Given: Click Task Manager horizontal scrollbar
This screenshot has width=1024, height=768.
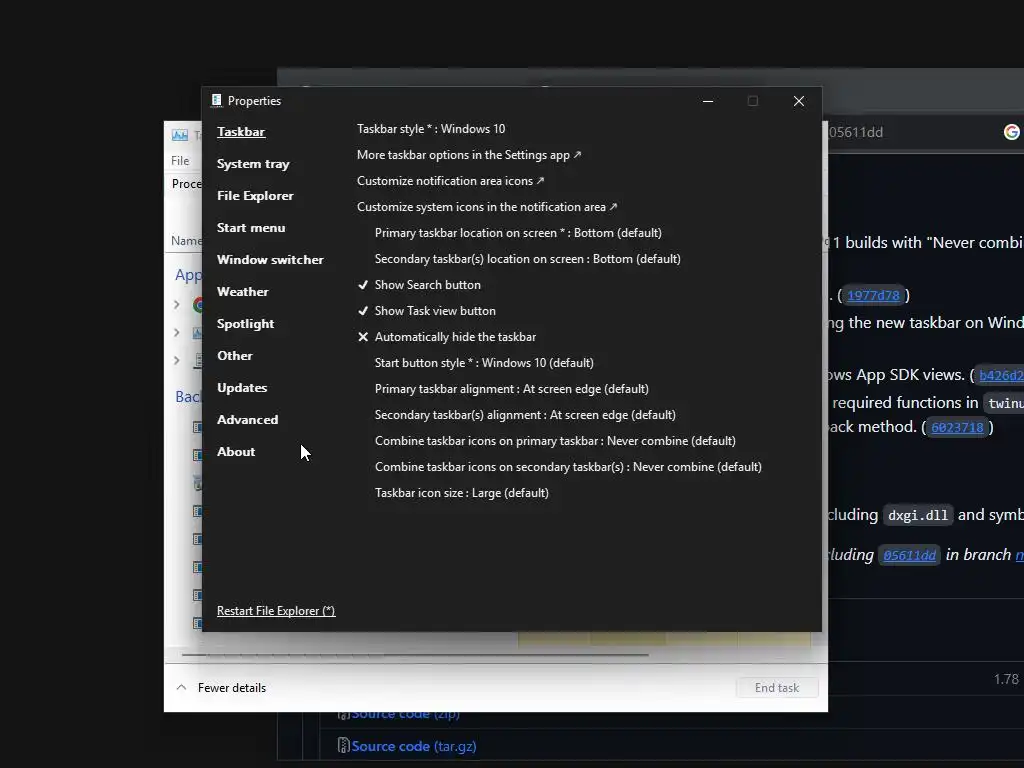Looking at the screenshot, I should [415, 654].
